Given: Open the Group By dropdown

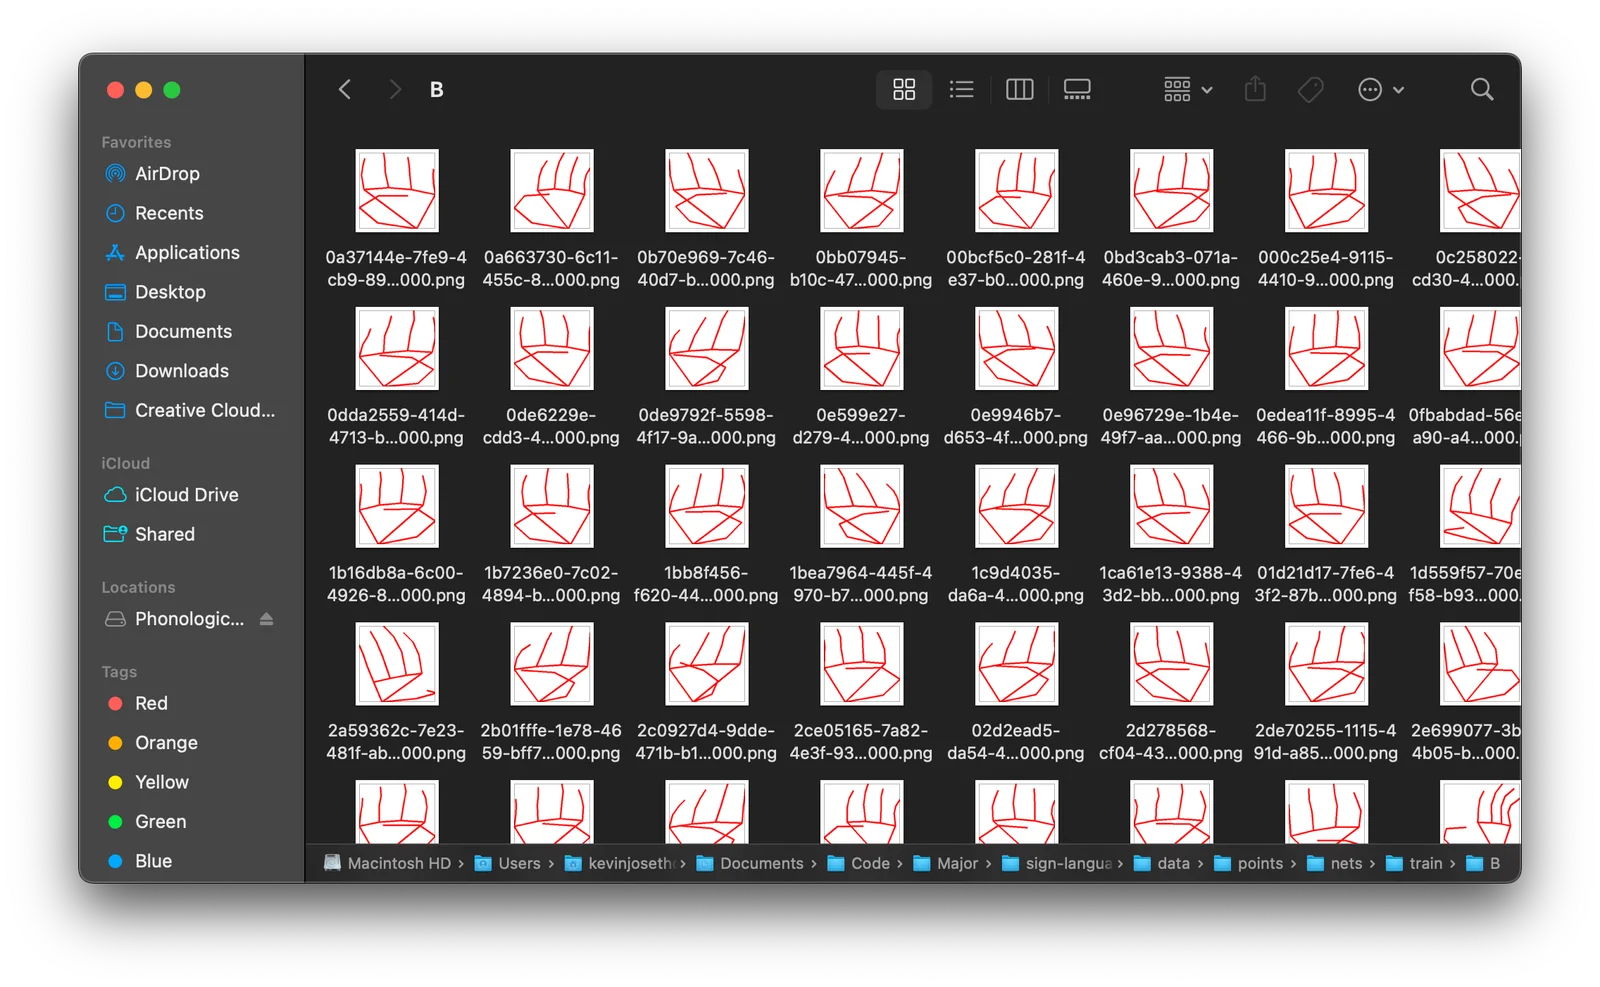Looking at the screenshot, I should (1188, 90).
